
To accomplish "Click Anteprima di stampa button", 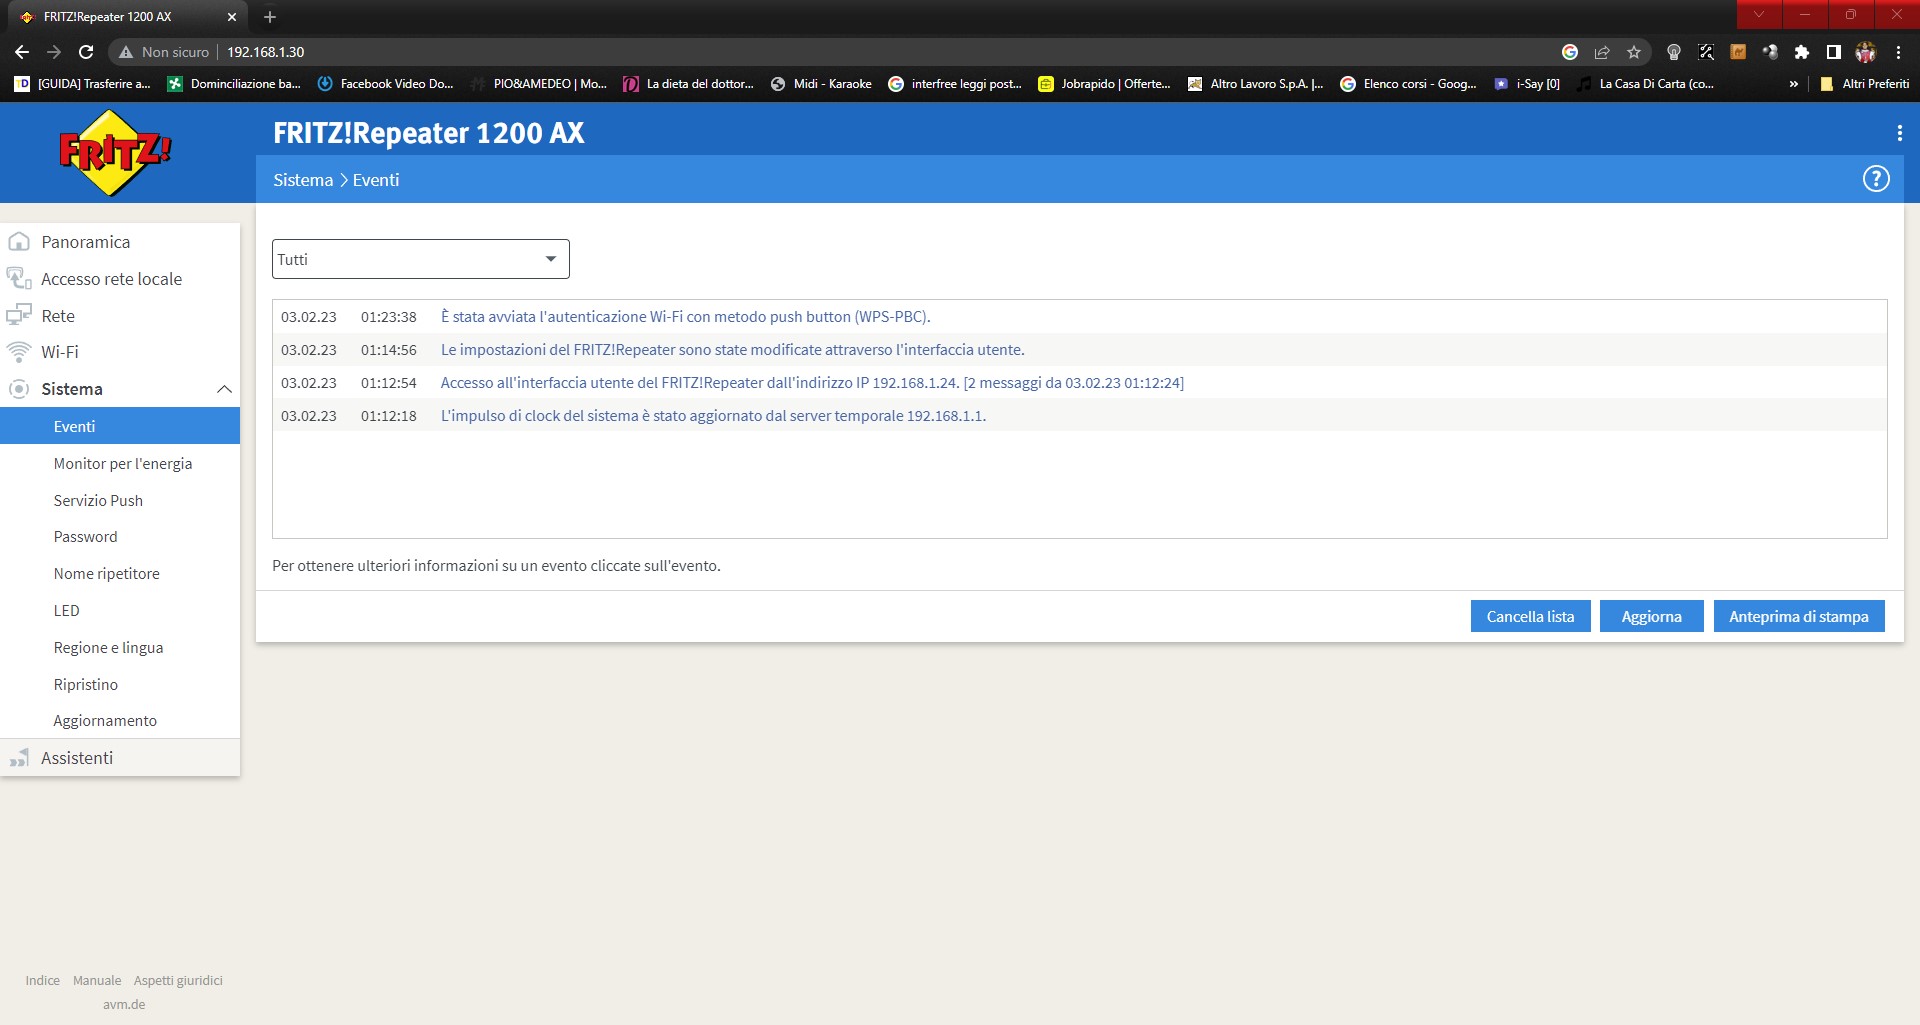I will point(1799,616).
